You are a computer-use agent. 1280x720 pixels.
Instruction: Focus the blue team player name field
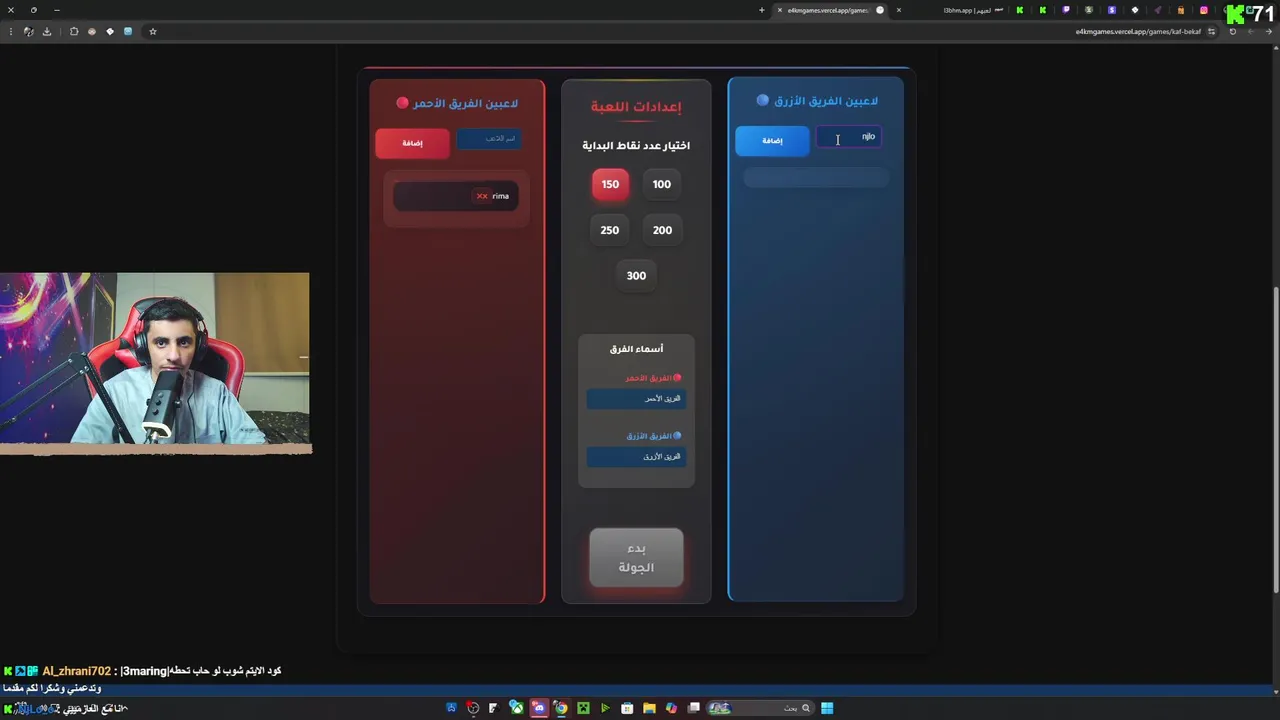pyautogui.click(x=849, y=137)
